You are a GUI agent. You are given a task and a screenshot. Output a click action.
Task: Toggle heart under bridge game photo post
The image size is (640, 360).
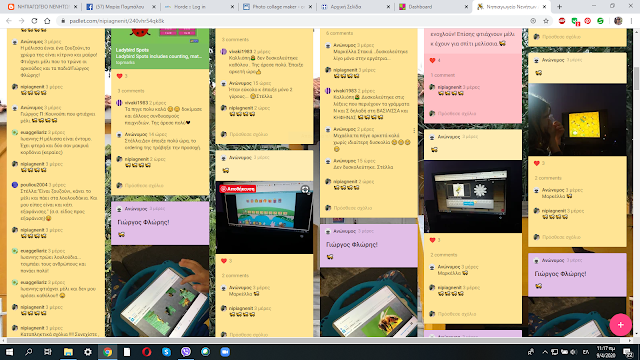coord(224,261)
